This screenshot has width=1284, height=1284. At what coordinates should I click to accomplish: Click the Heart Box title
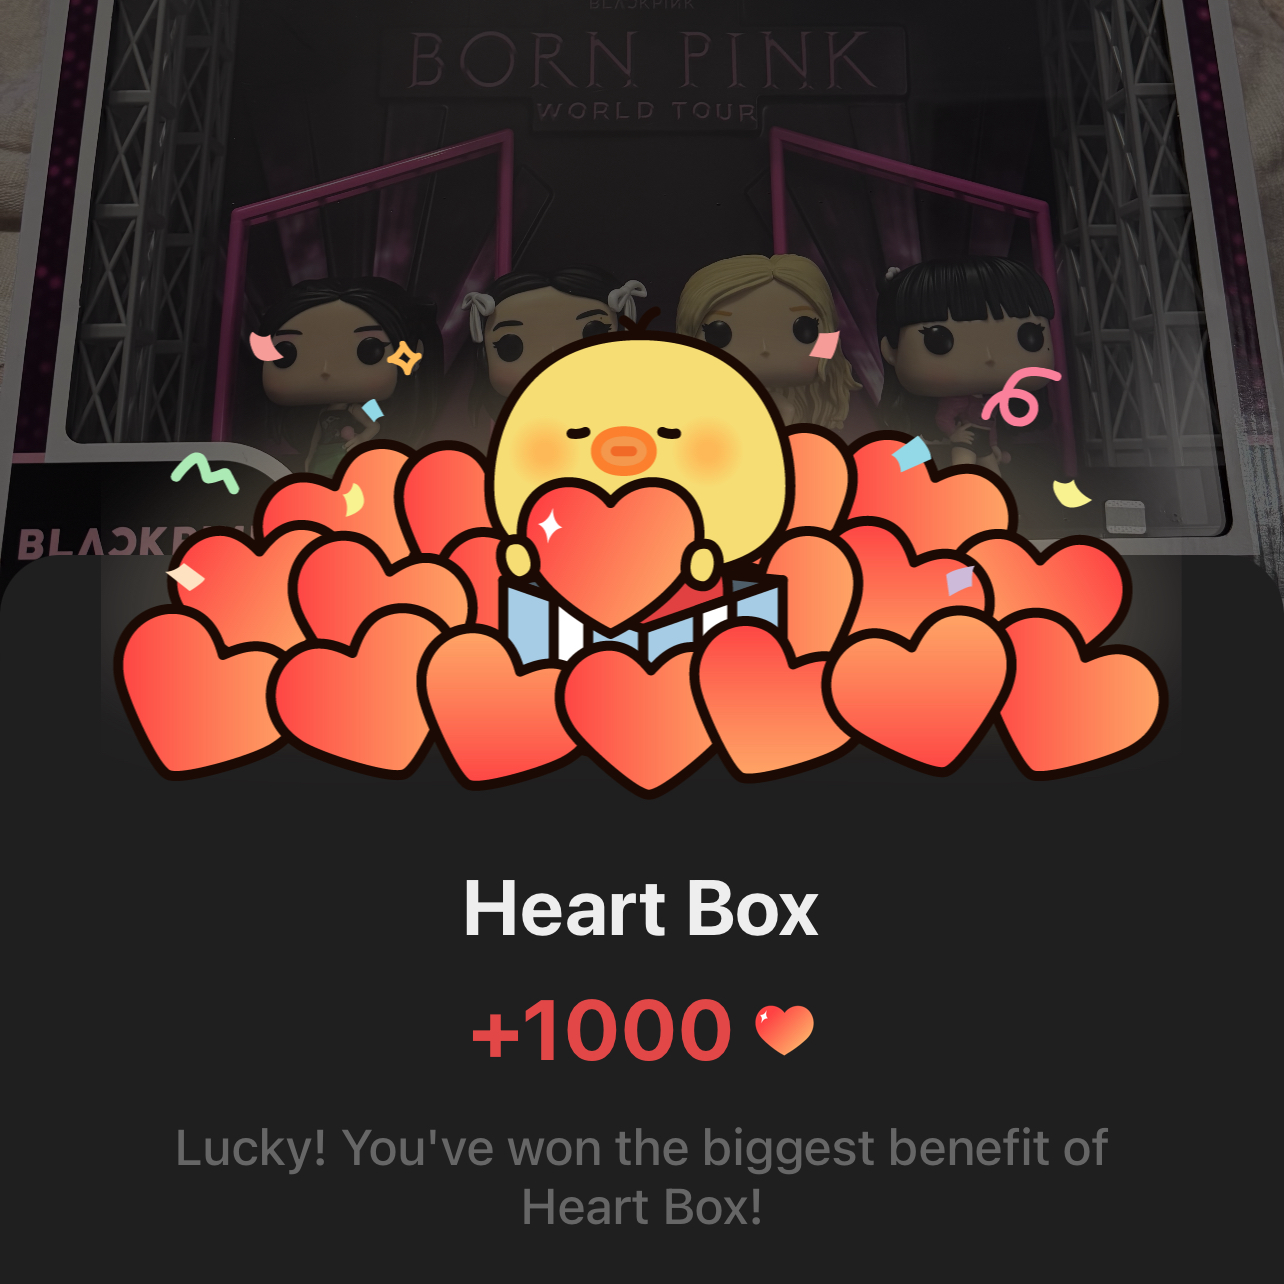[641, 909]
